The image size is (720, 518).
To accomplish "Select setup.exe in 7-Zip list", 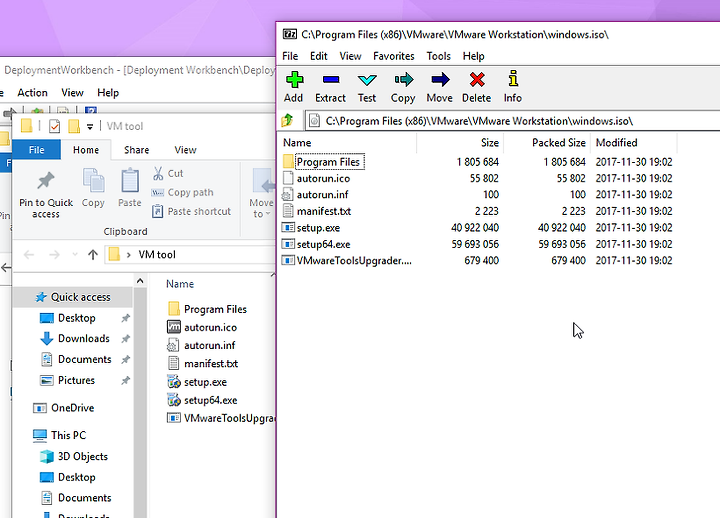I will 318,228.
